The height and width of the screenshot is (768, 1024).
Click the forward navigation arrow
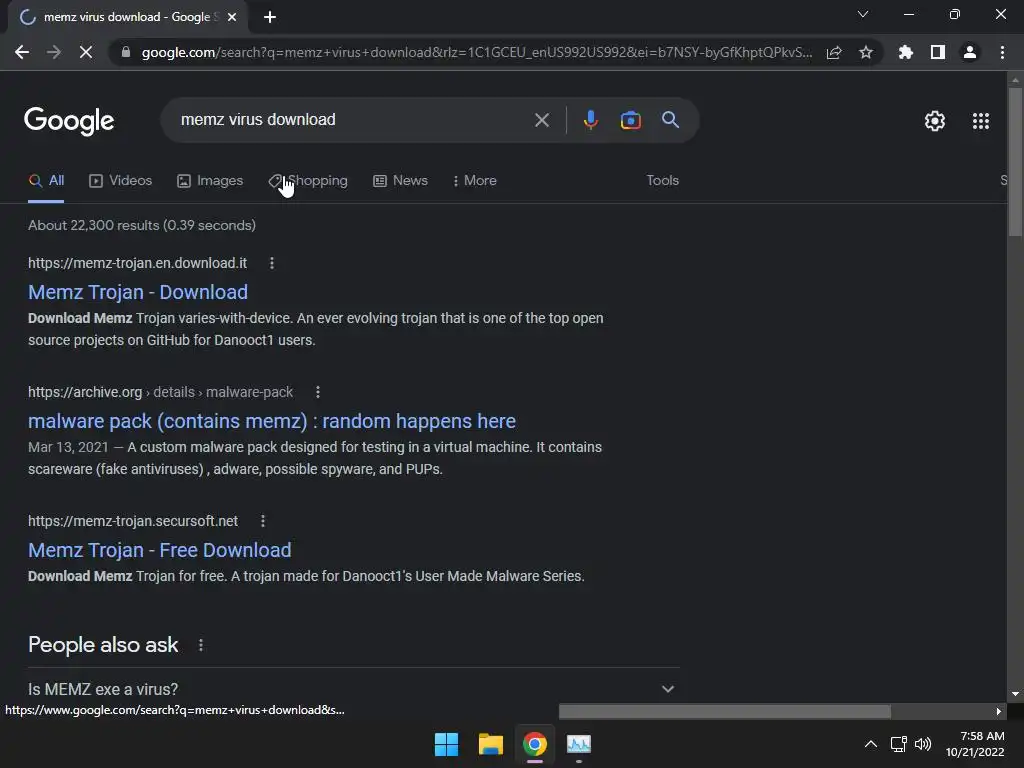[54, 52]
